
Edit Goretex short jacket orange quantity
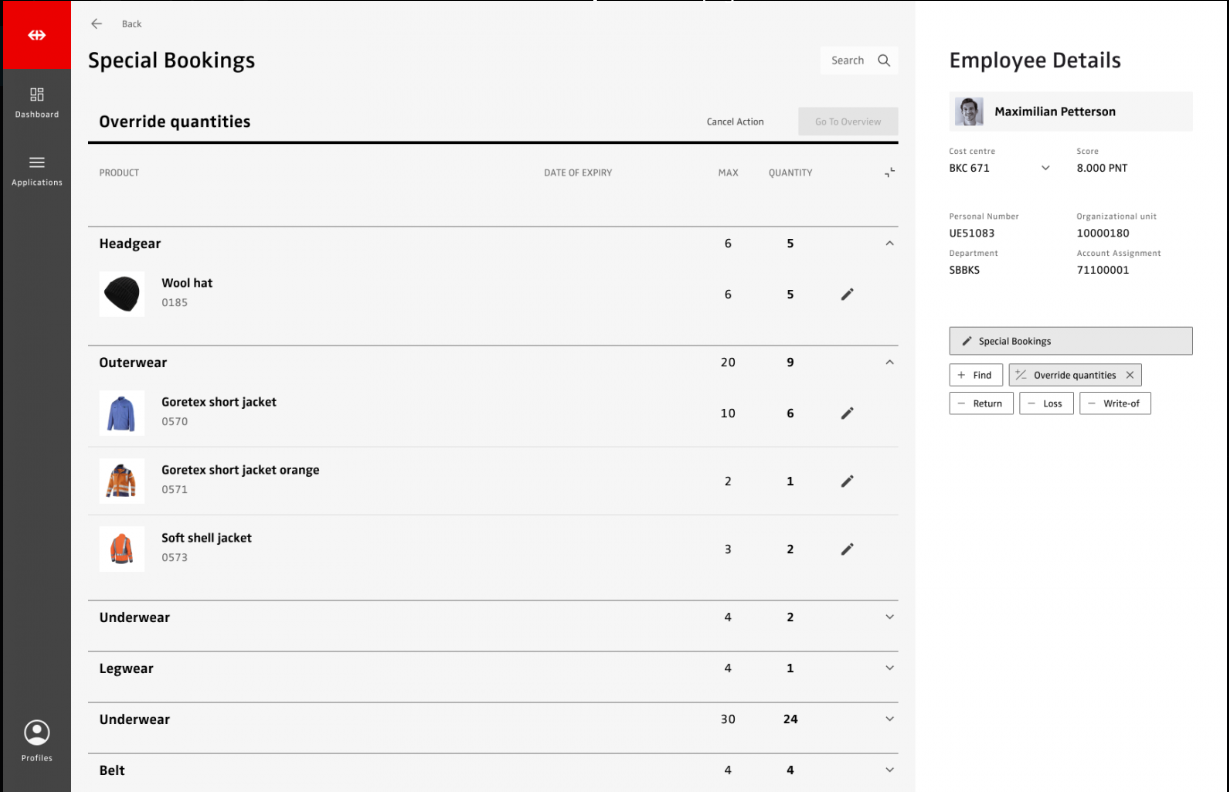pos(847,481)
